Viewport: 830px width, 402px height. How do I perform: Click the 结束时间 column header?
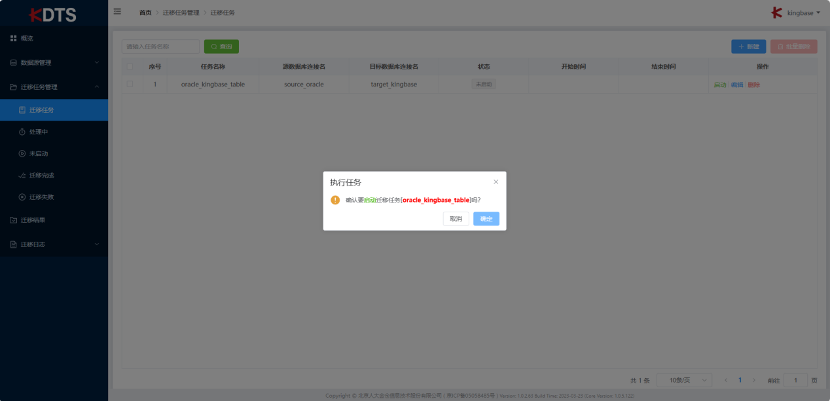[x=663, y=67]
